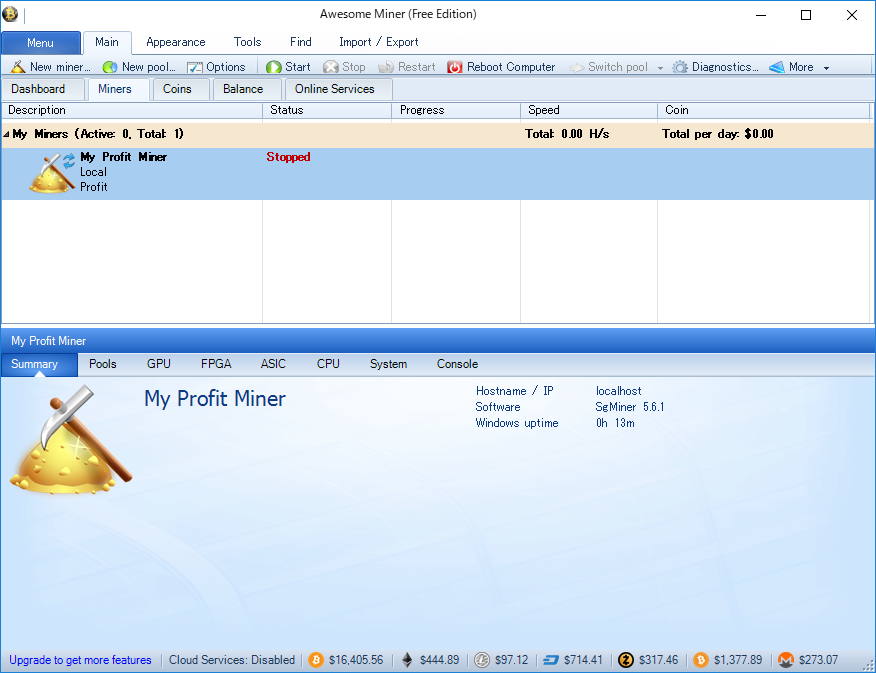Open the Tools ribbon tab
The image size is (876, 673).
(x=247, y=42)
